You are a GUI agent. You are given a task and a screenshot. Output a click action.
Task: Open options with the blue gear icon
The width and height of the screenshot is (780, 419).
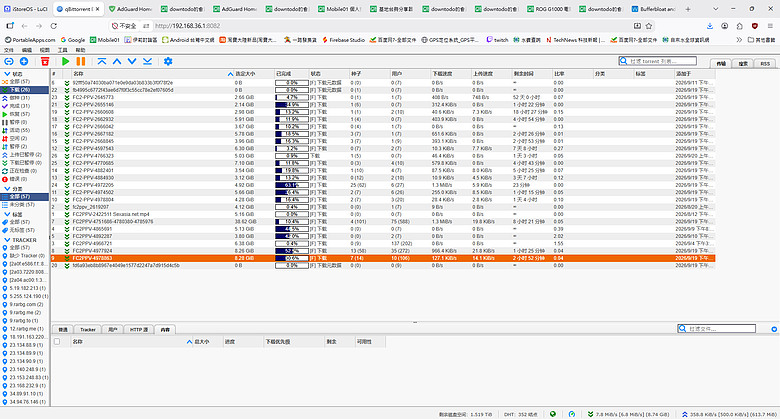[168, 61]
